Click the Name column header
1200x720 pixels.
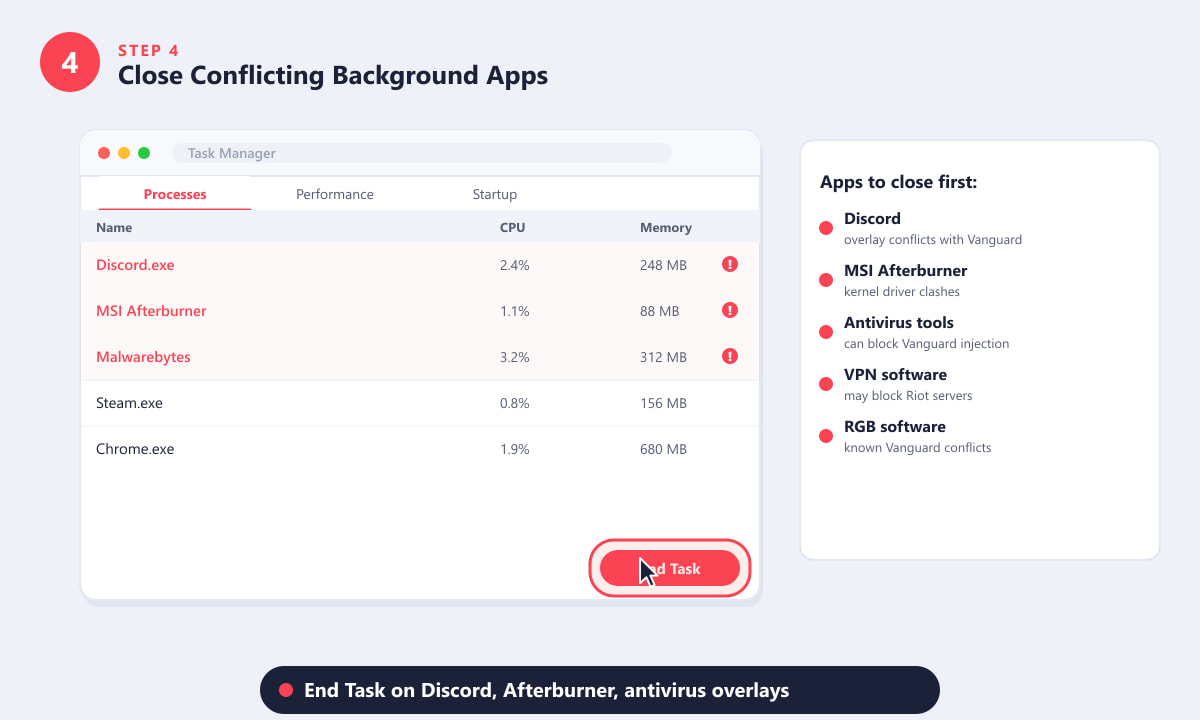[x=114, y=227]
